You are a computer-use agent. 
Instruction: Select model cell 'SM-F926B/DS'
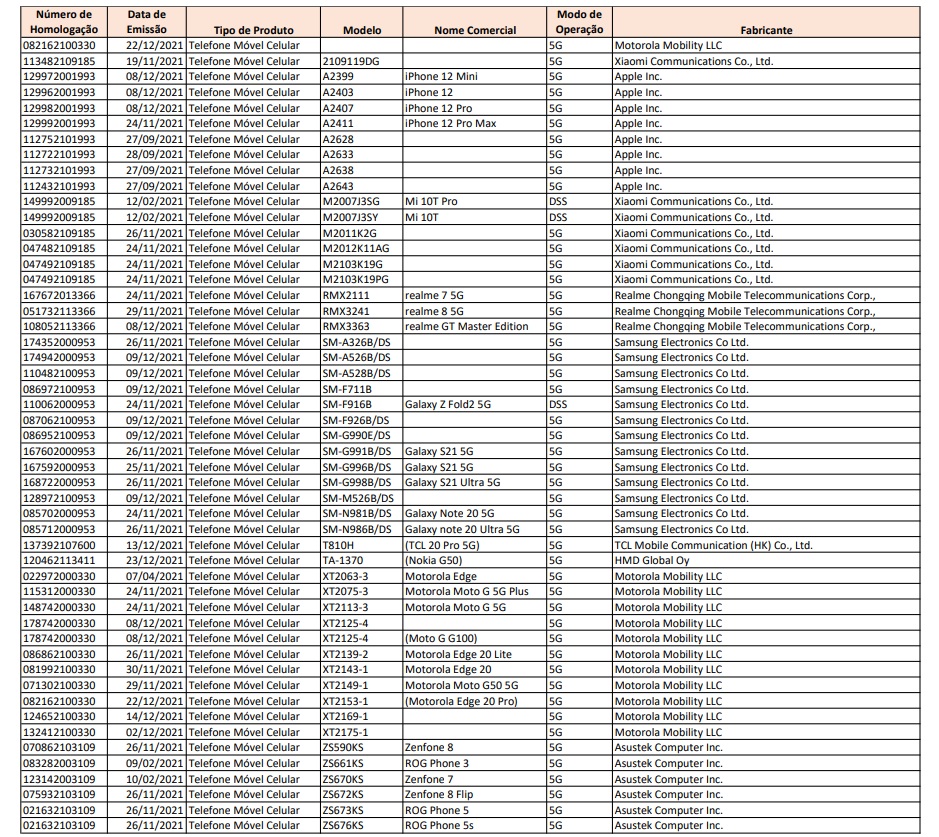[x=362, y=420]
